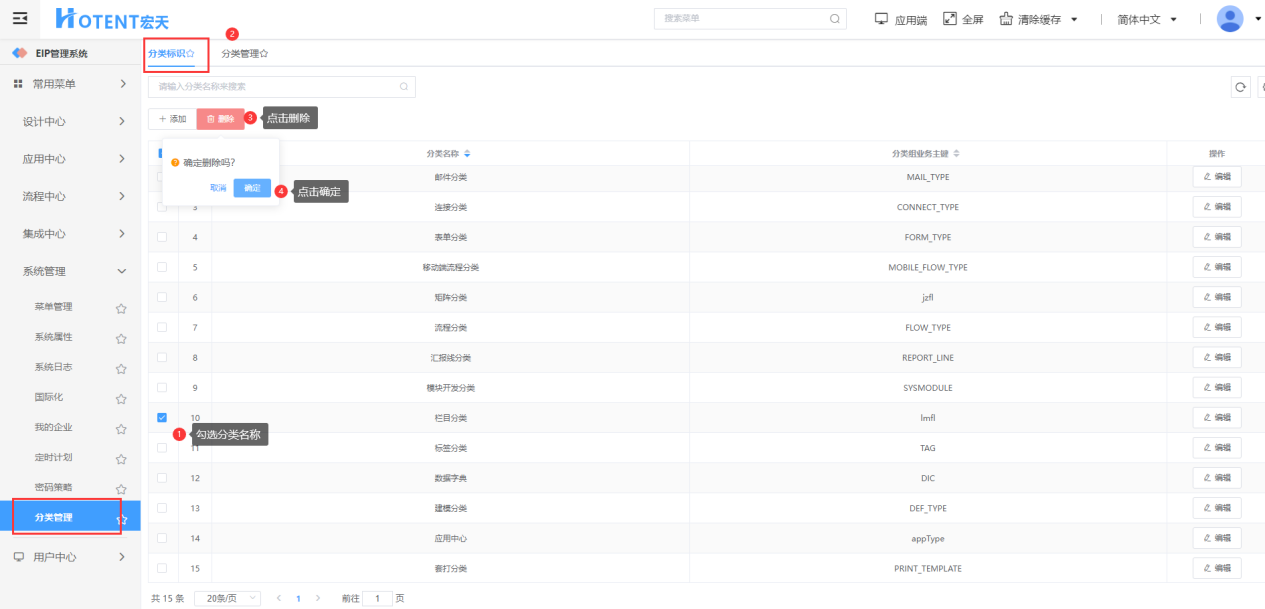Check the row 6 矩阵分类 checkbox
The height and width of the screenshot is (609, 1265).
coord(162,297)
